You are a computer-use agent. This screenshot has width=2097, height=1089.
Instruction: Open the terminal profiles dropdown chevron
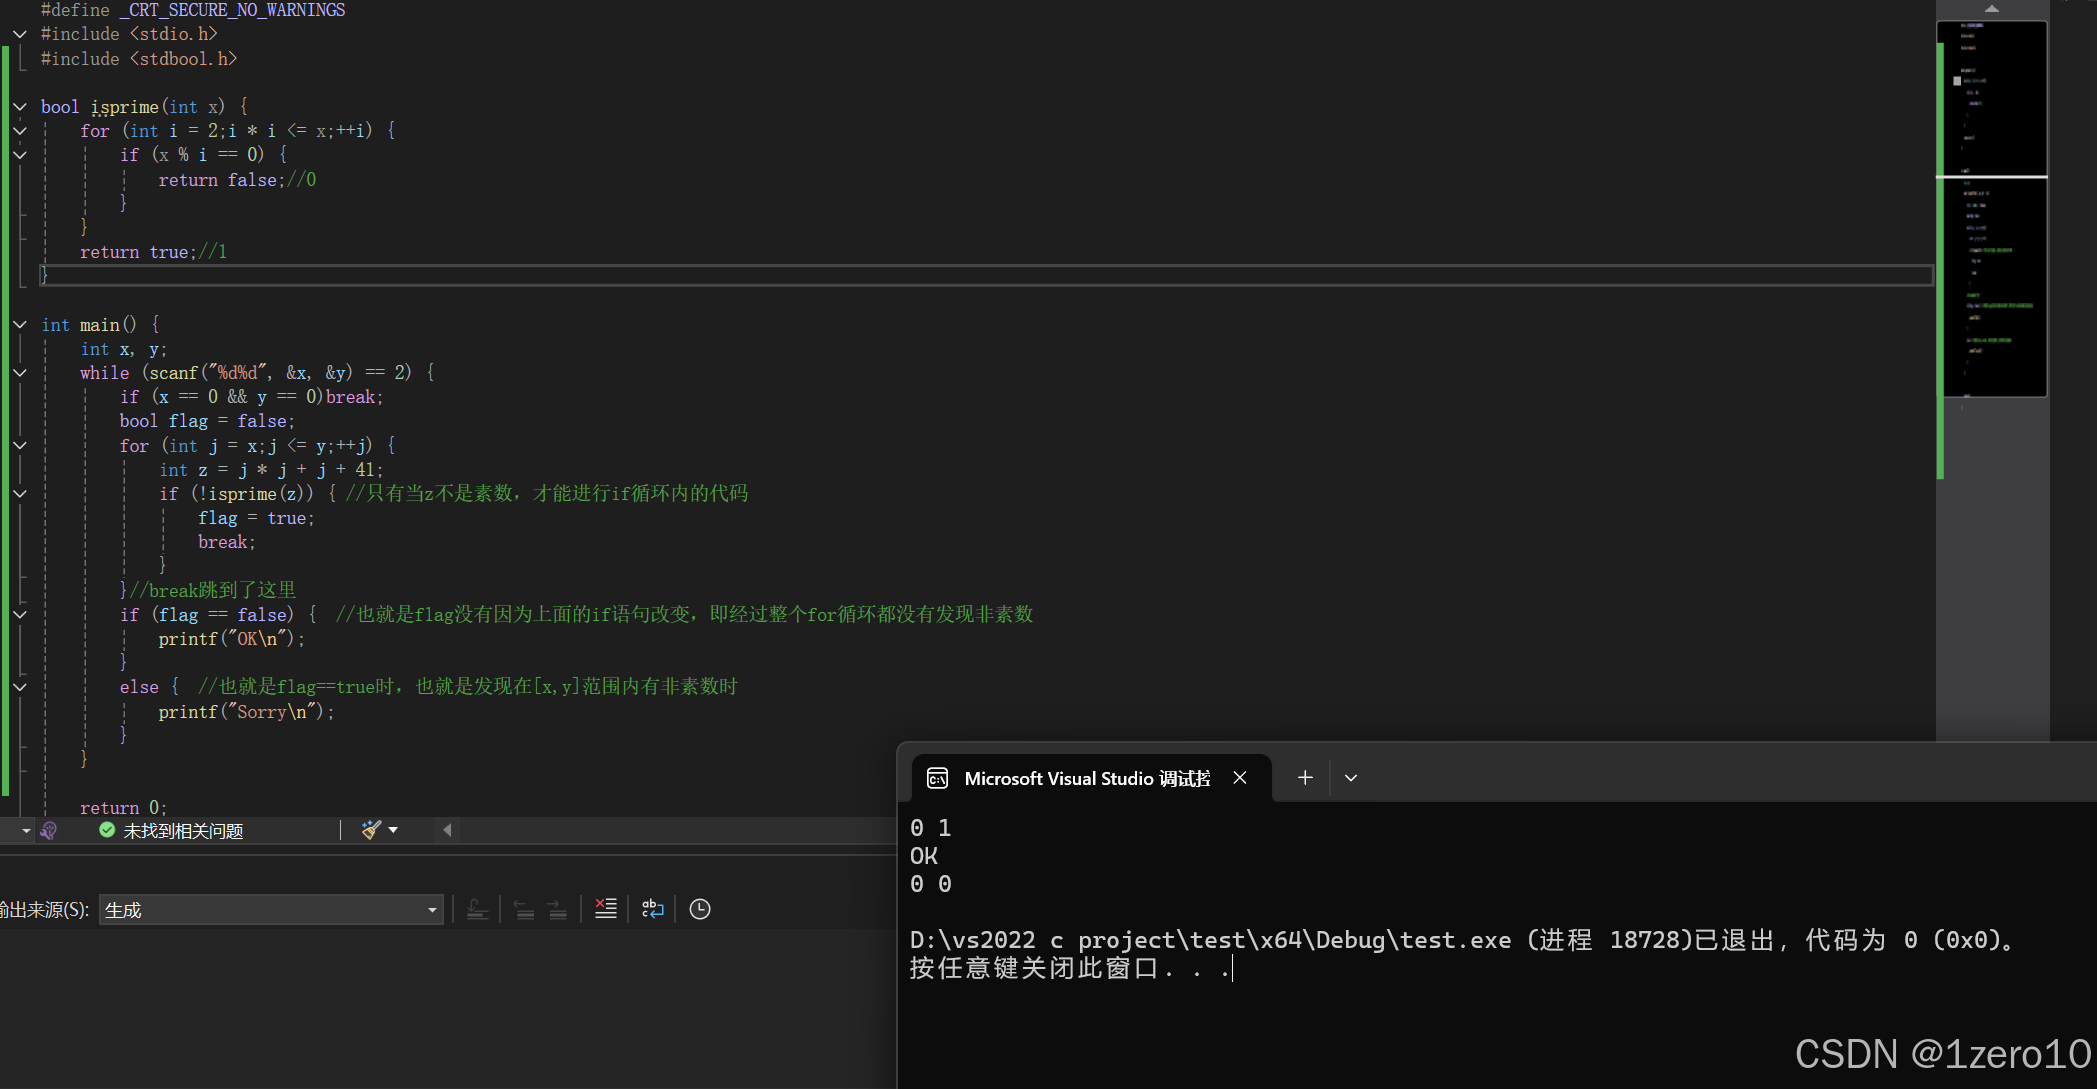point(1351,778)
